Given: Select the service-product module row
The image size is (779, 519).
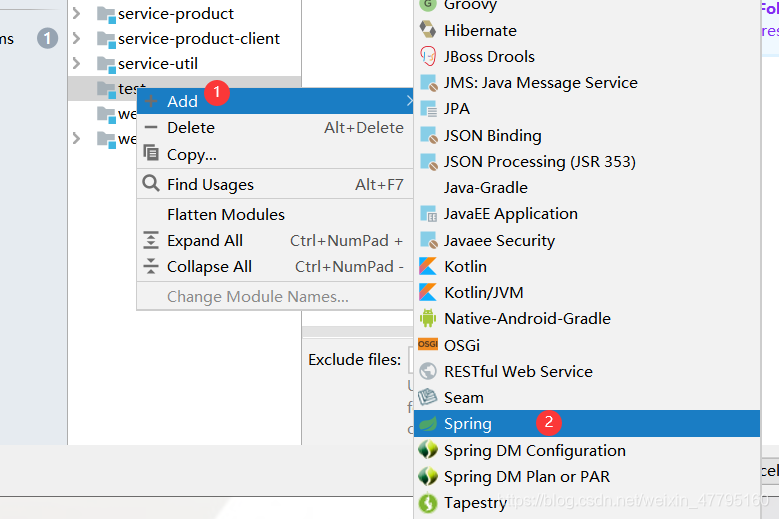Looking at the screenshot, I should click(184, 13).
